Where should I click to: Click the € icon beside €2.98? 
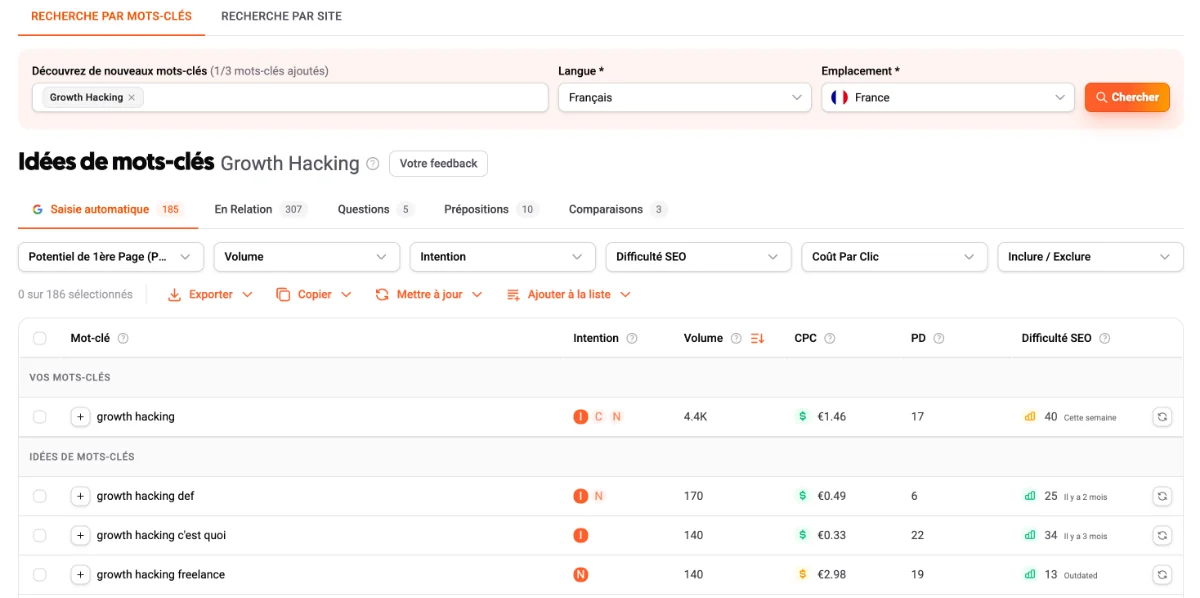click(802, 575)
